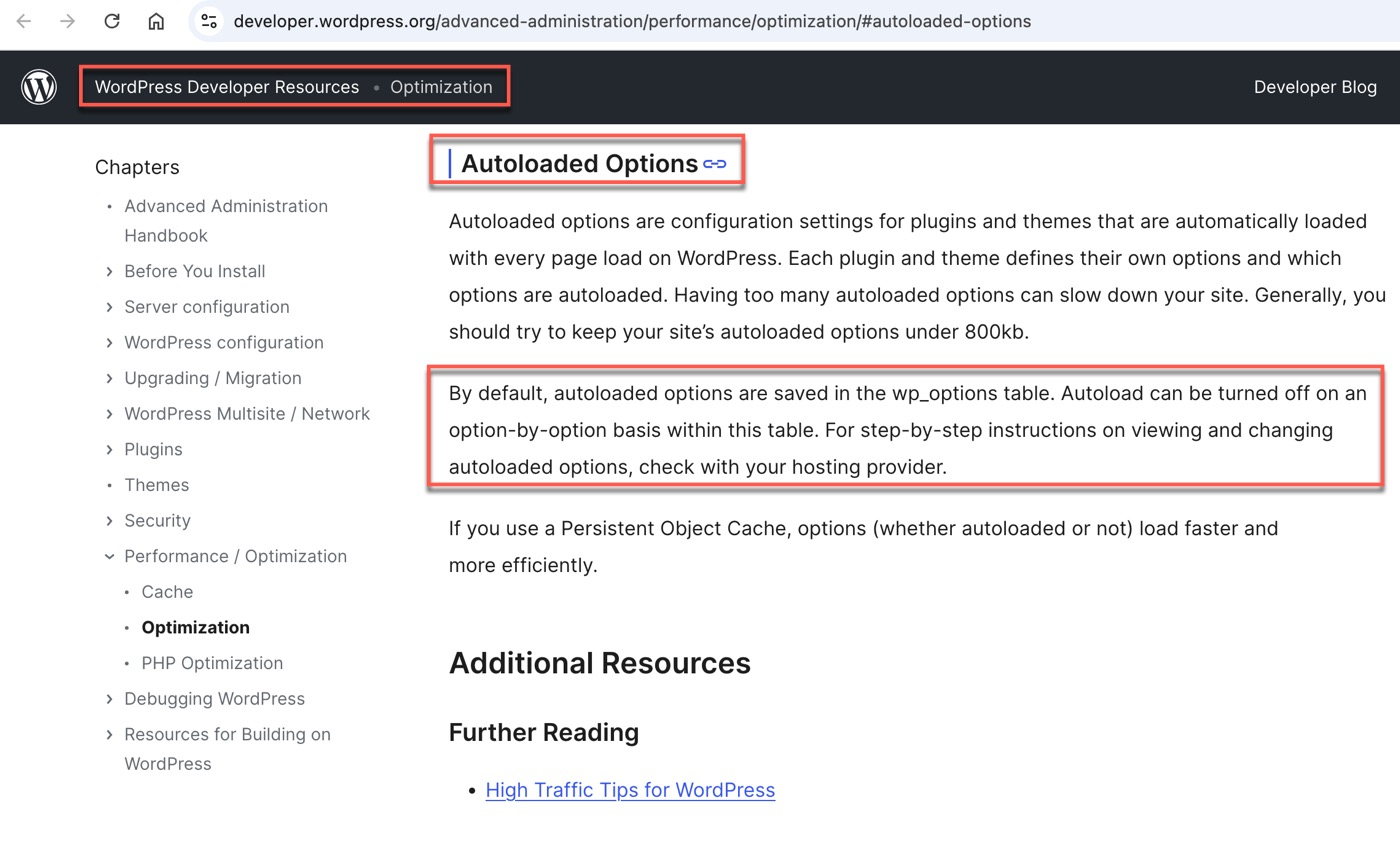Click paragraph starting 'Autoloaded options are configuration'
Screen dimensions: 1400x848
(917, 276)
